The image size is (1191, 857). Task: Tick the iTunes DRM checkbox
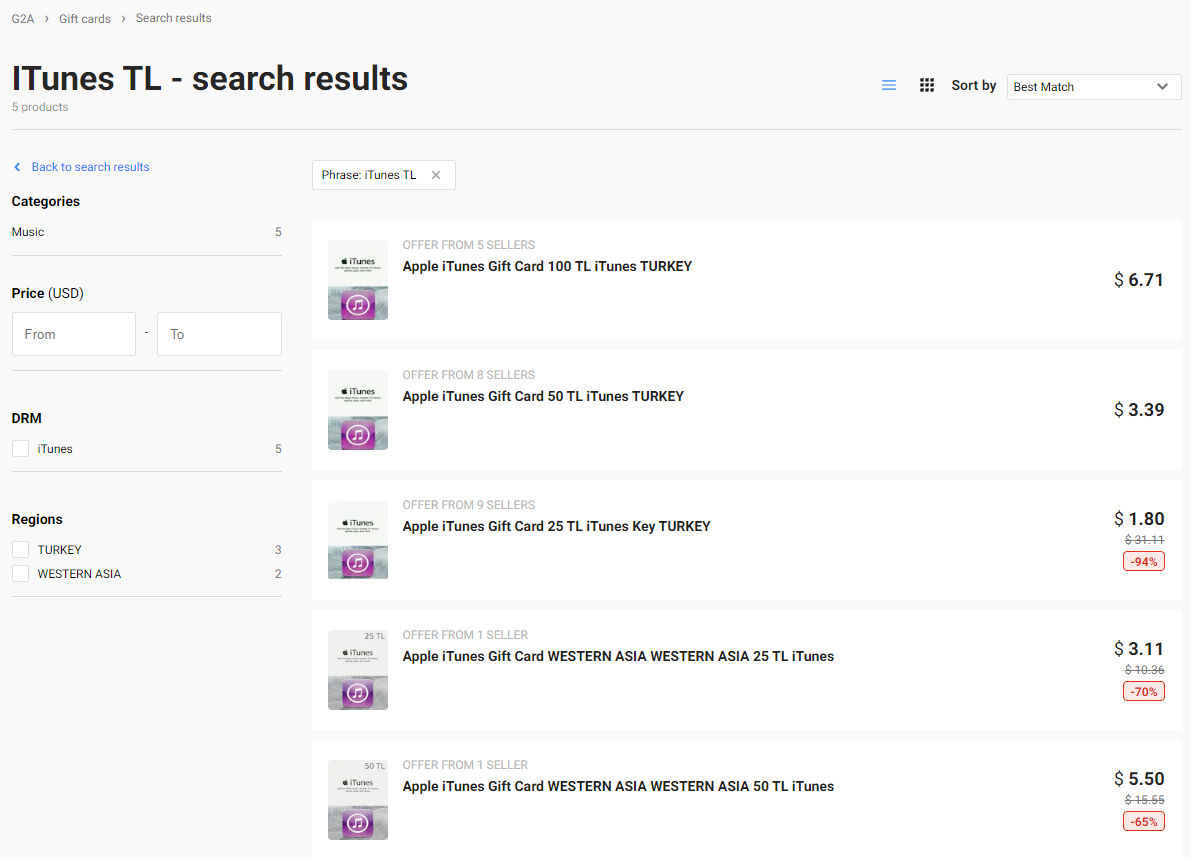[x=21, y=449]
